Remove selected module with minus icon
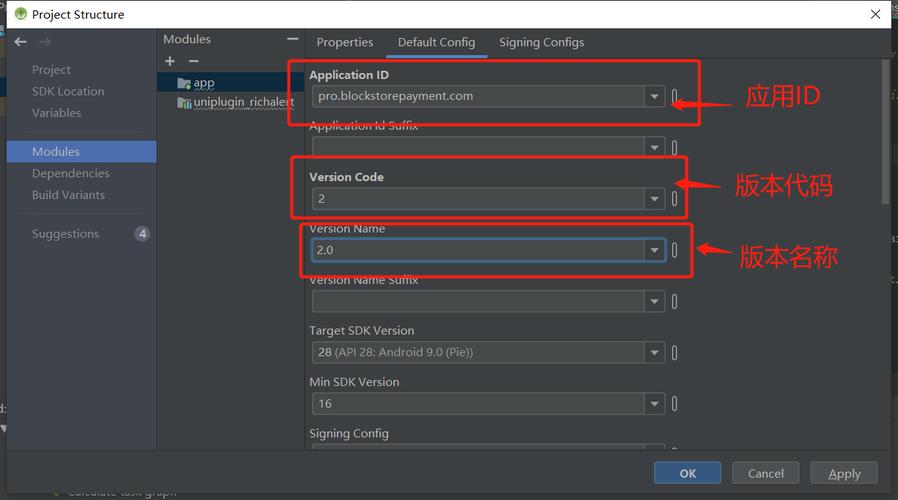Viewport: 898px width, 500px height. [194, 61]
